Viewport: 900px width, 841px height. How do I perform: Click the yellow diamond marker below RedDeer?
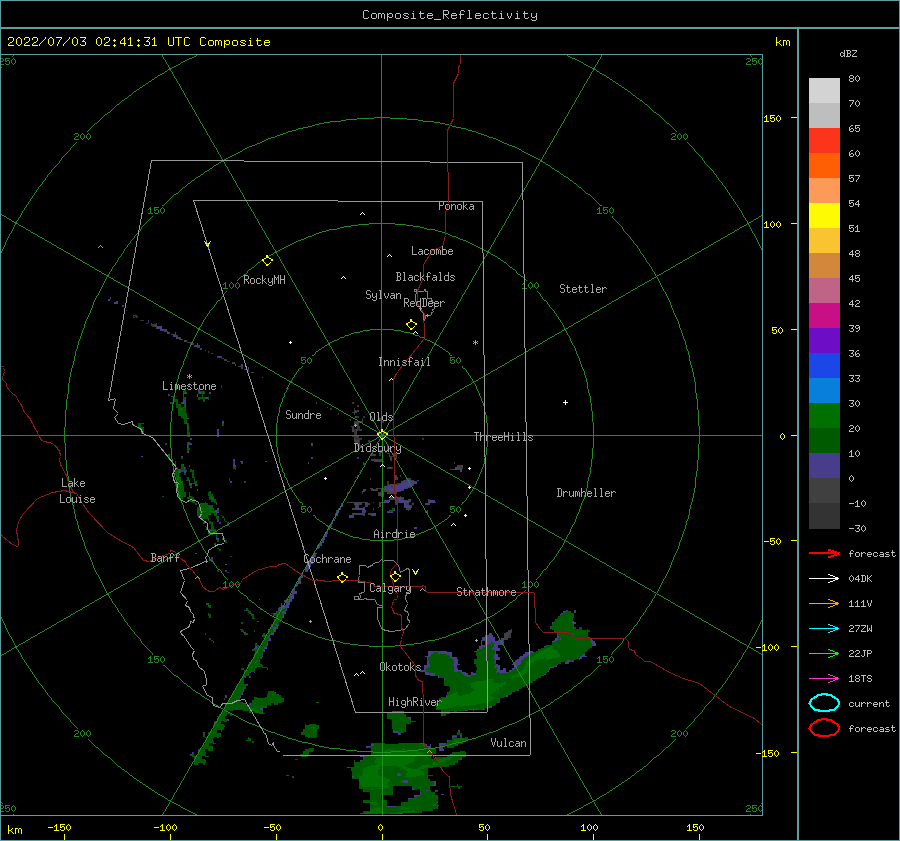point(412,325)
